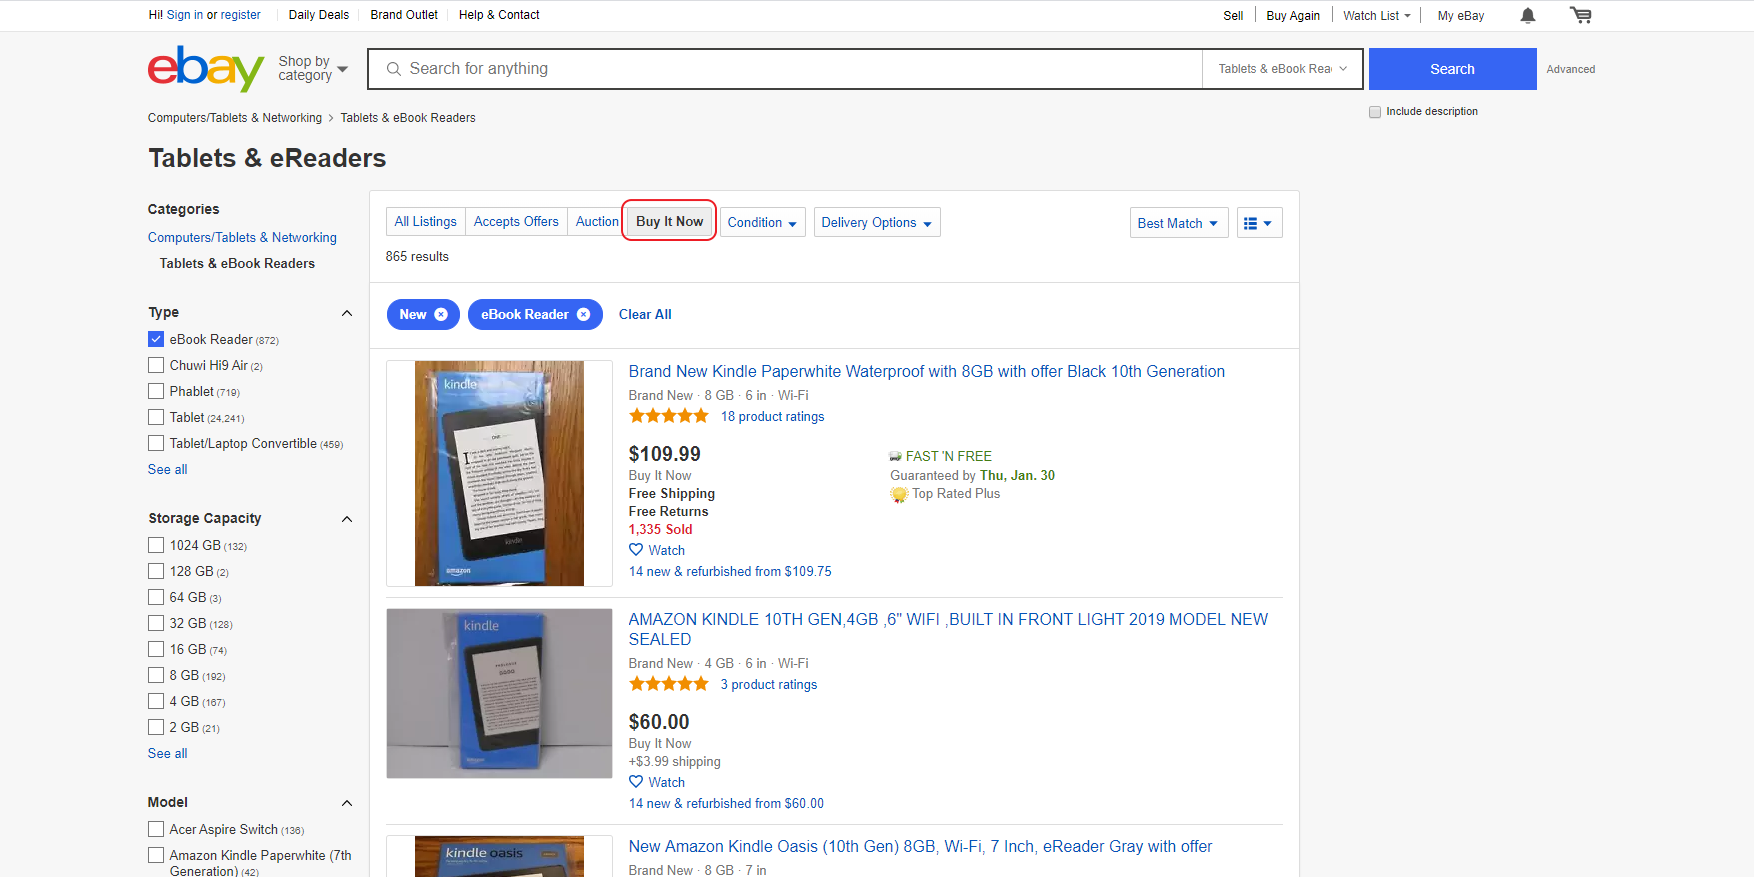Open the Kindle Paperwhite product thumbnail

point(499,473)
